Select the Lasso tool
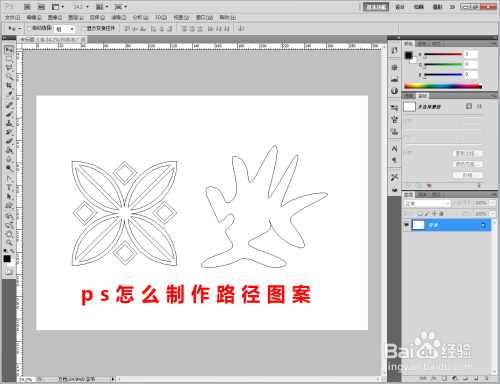Screen dimensions: 500x384 pos(9,68)
